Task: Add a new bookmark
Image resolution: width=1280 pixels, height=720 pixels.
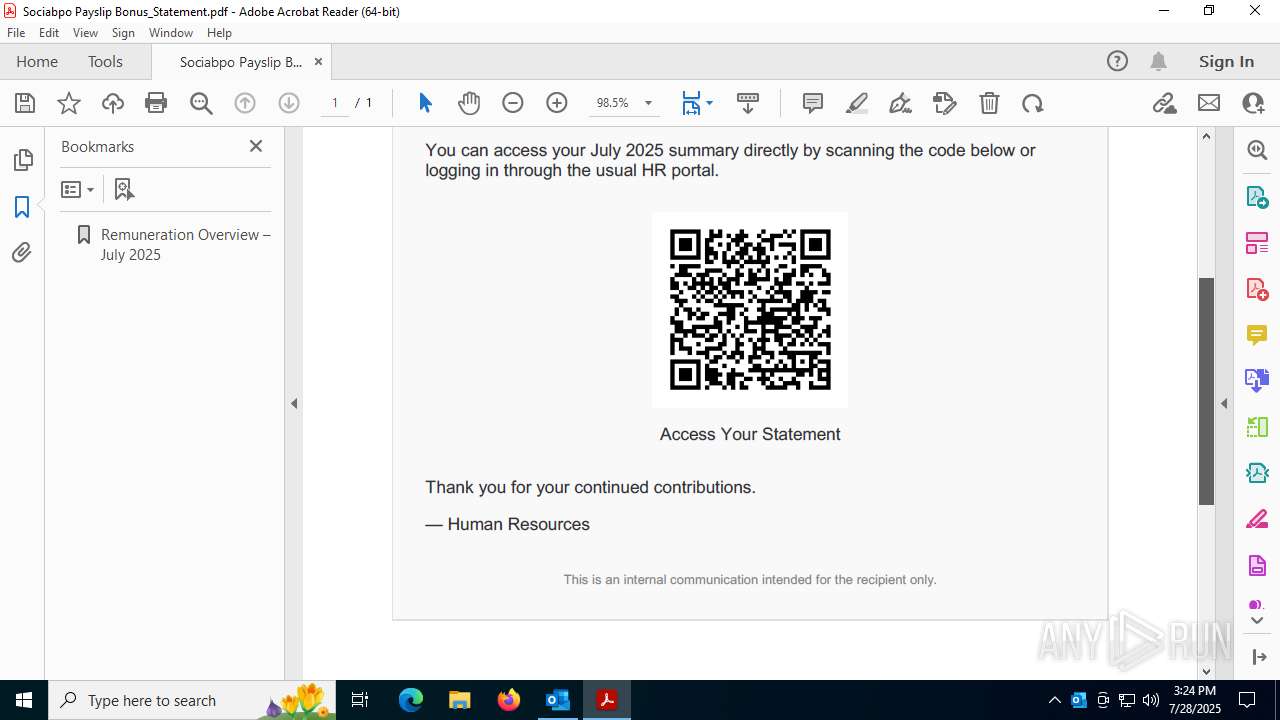Action: 124,189
